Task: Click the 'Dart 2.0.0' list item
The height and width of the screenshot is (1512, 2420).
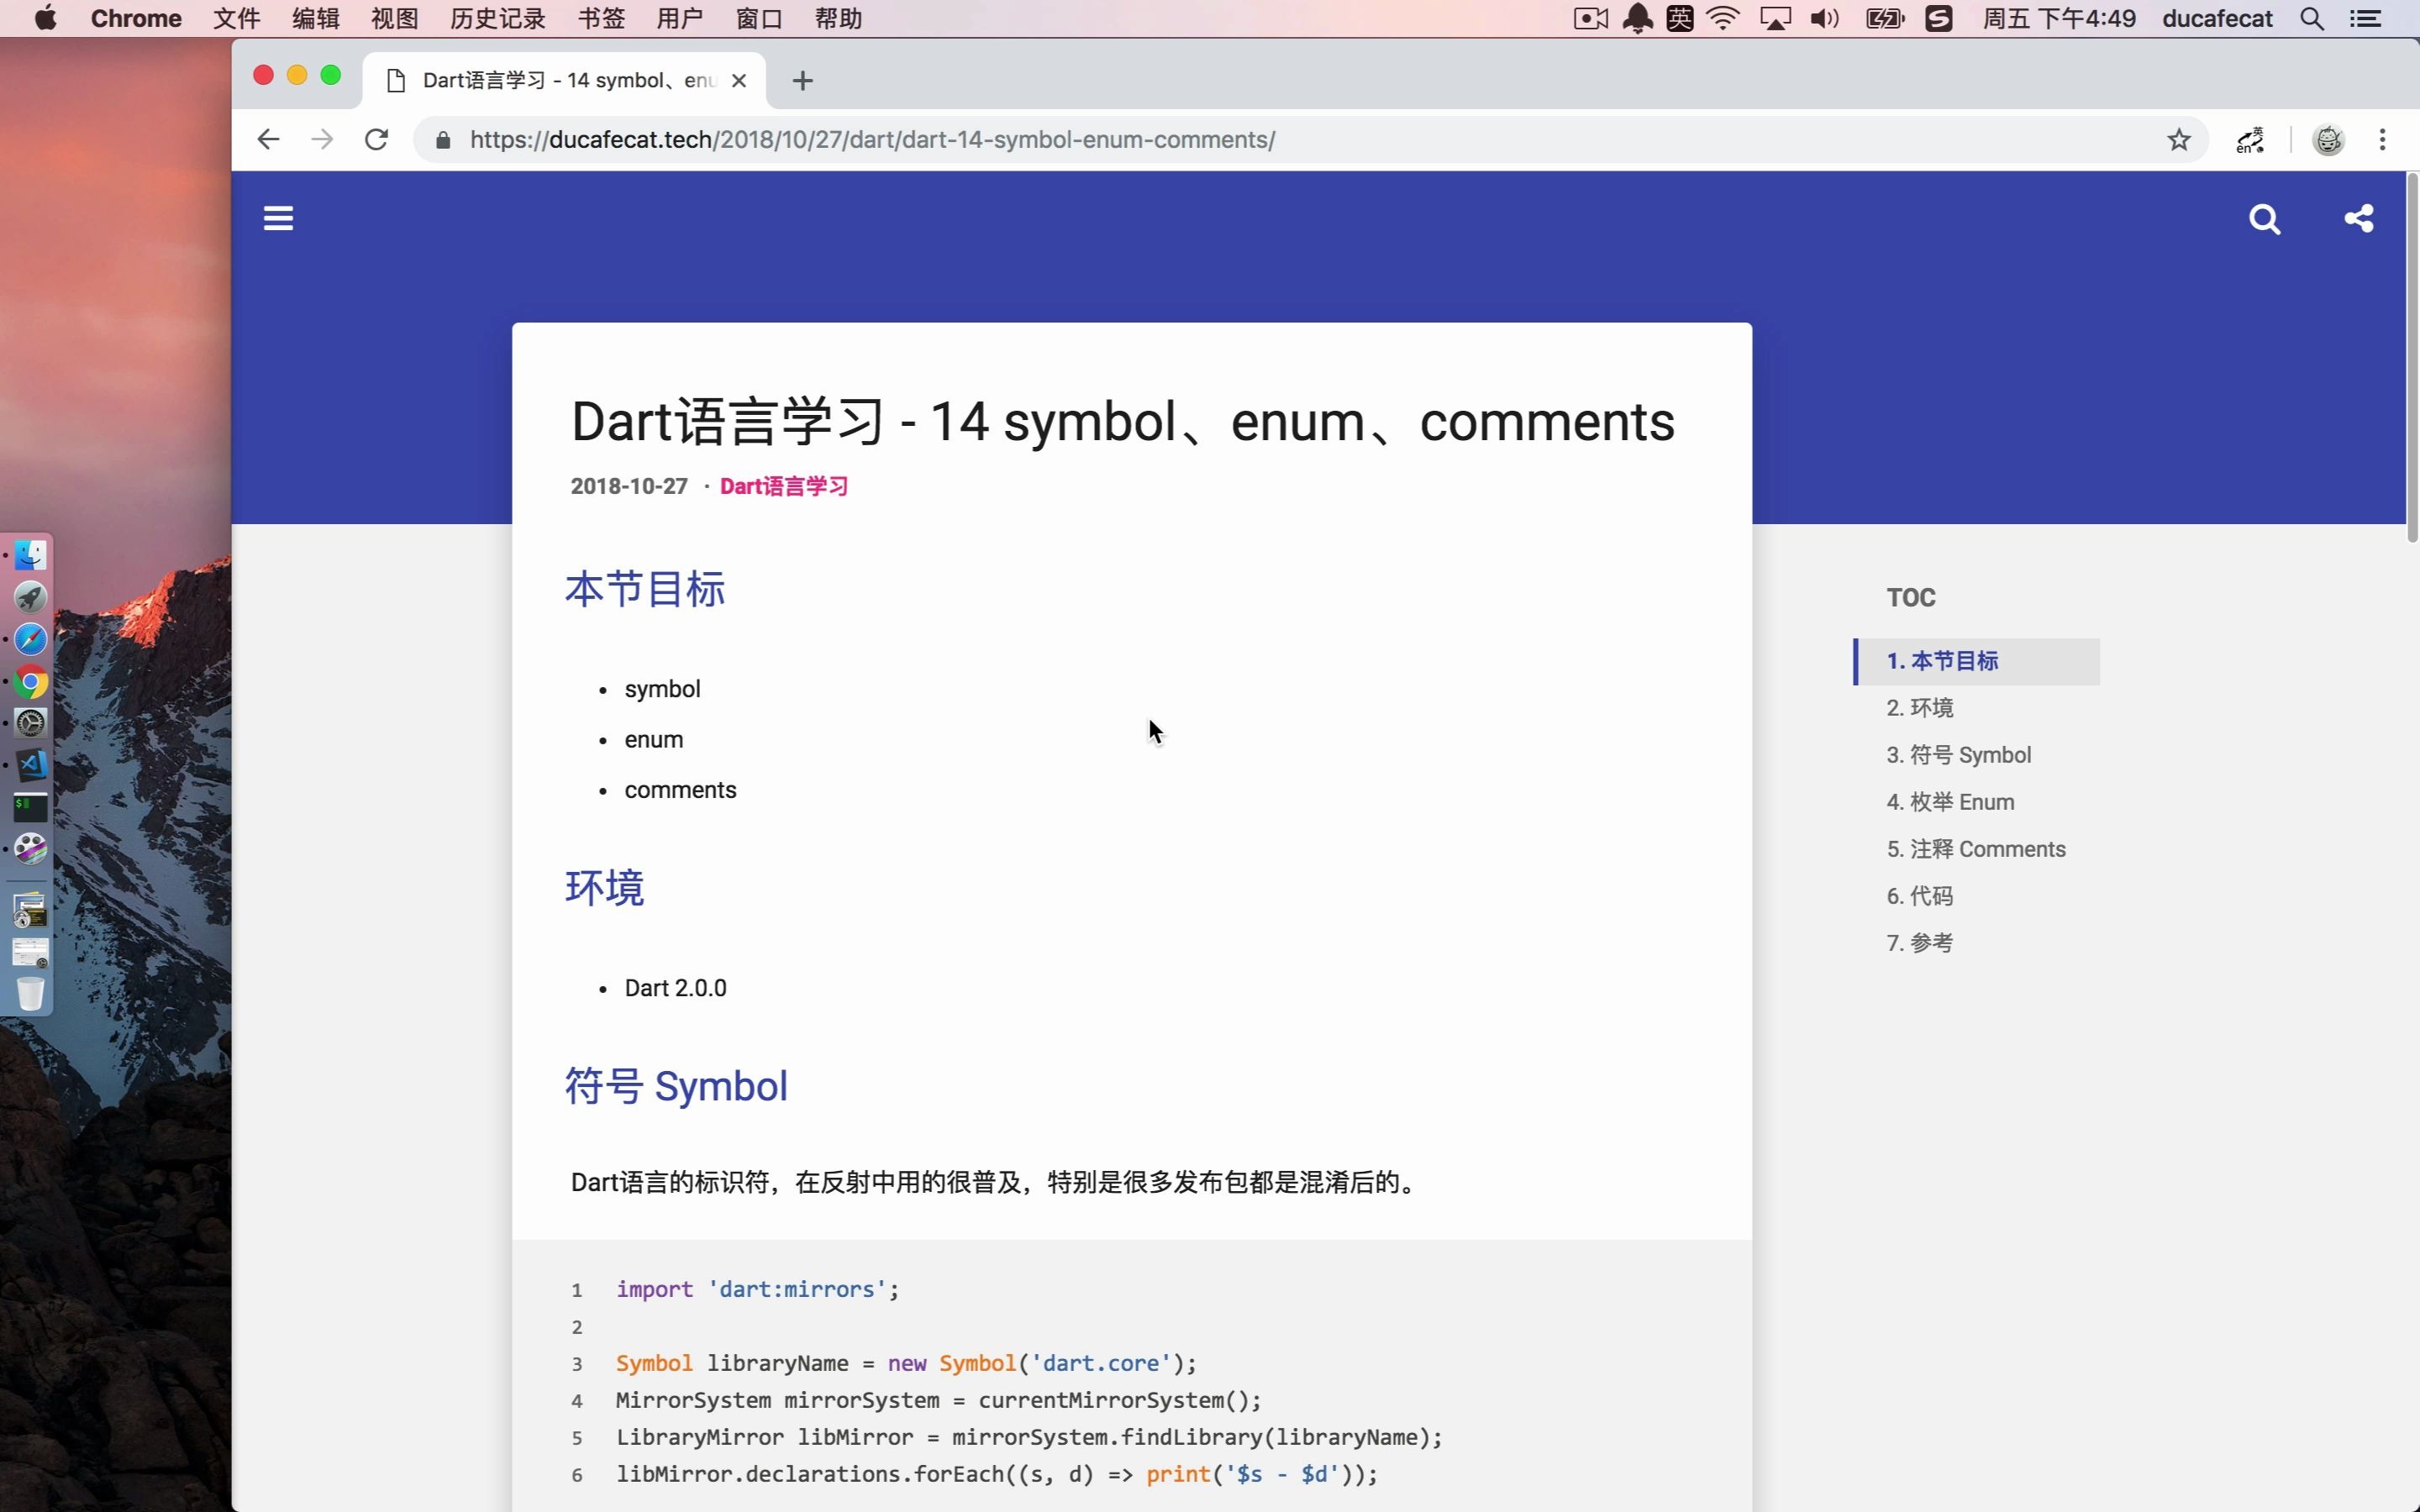Action: pos(675,988)
